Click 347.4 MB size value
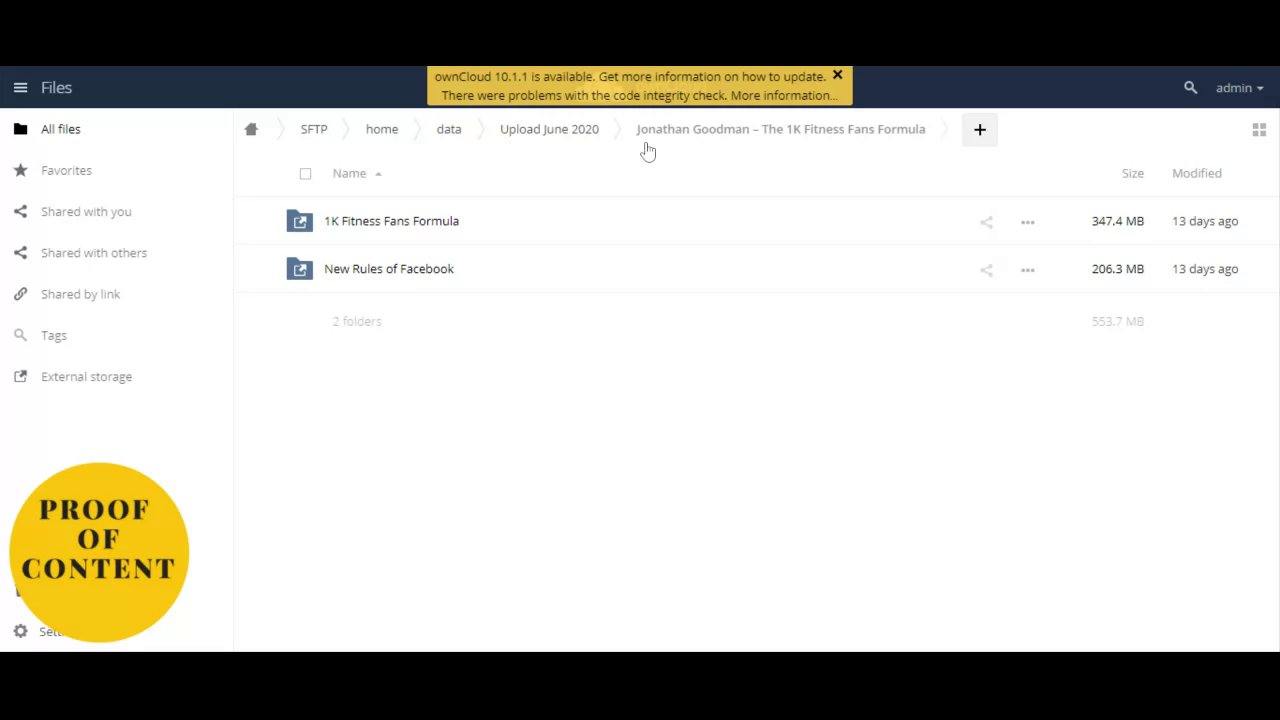 pyautogui.click(x=1117, y=221)
